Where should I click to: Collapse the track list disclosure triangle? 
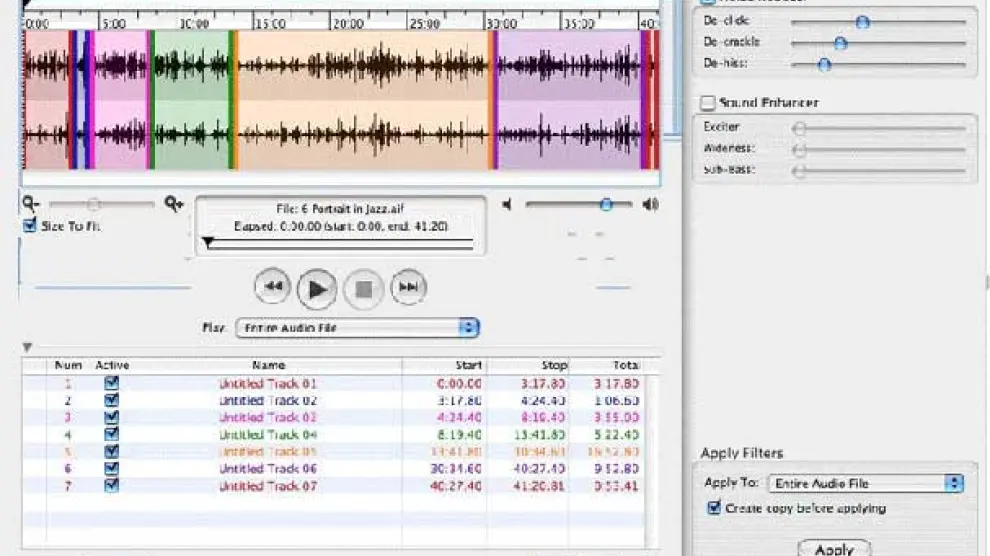point(27,348)
